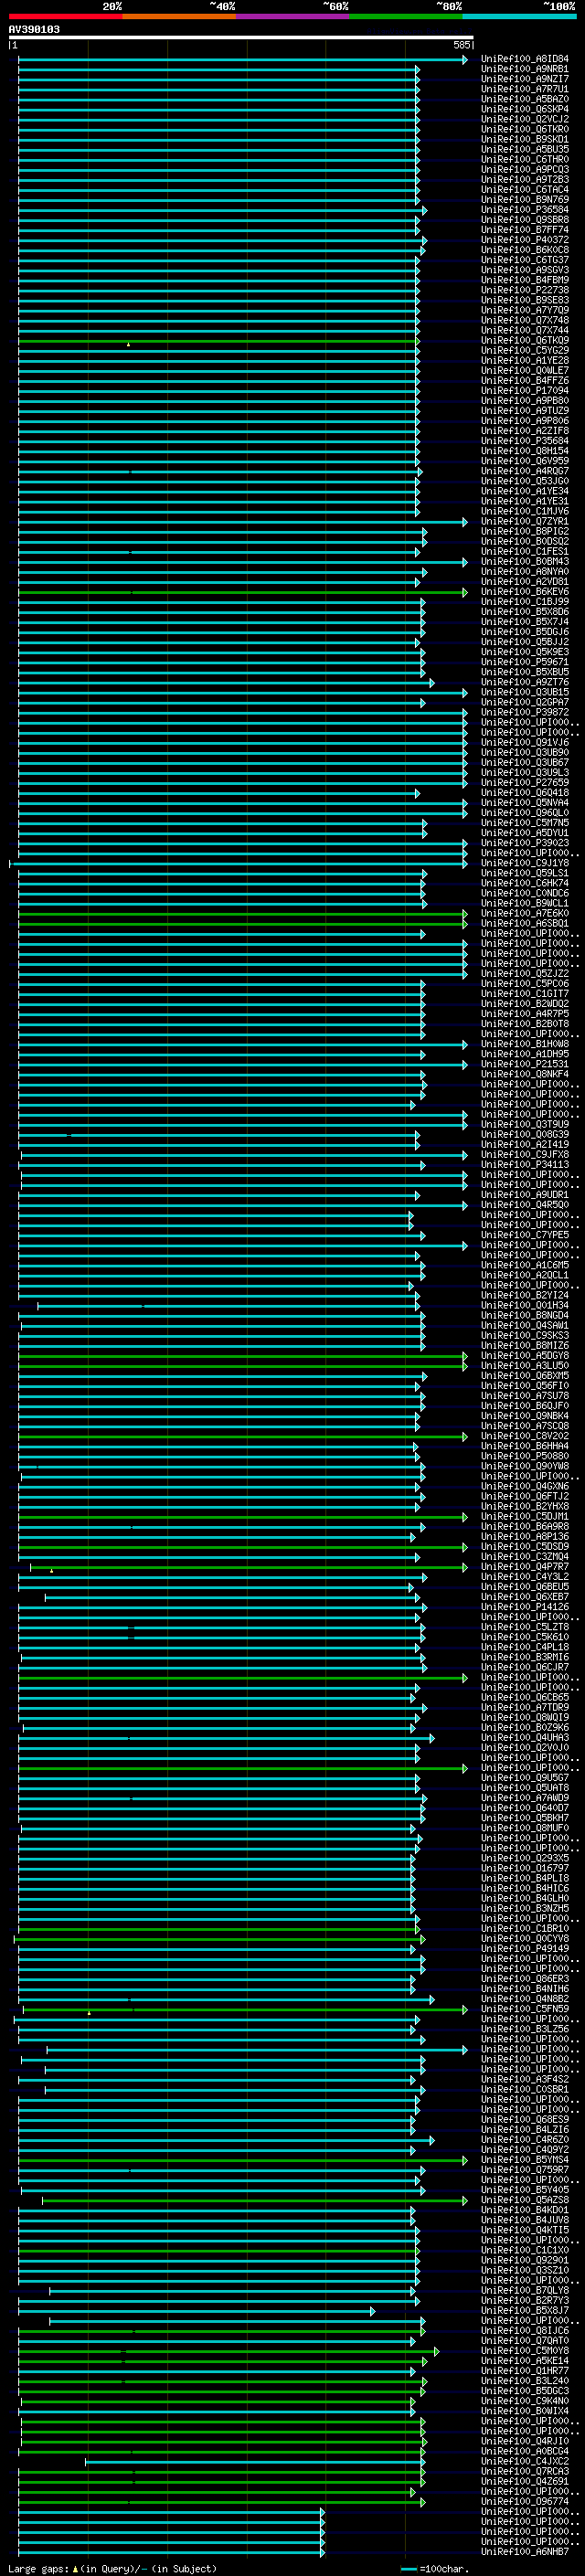Viewport: 585px width, 2576px height.
Task: Open hit UniRef100_Q6SKP4
Action: [524, 109]
